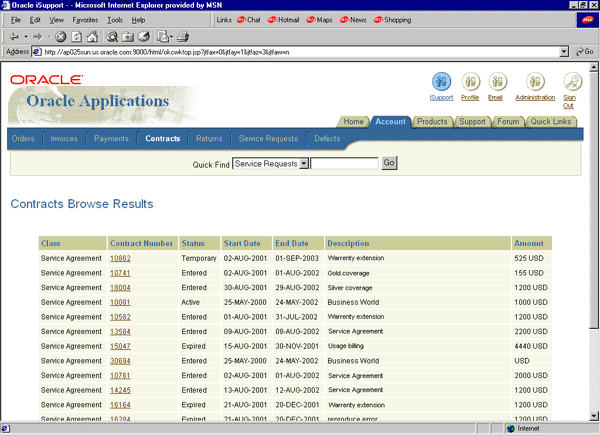Open contract number 13584
Image resolution: width=600 pixels, height=436 pixels.
[x=120, y=331]
